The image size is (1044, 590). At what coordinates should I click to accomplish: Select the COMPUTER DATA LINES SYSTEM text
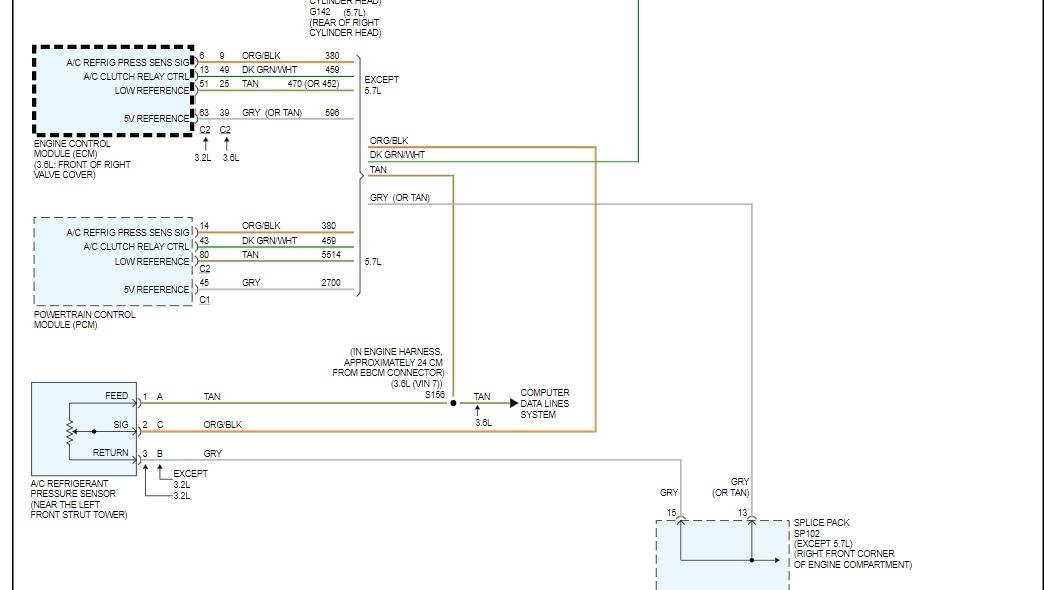click(545, 404)
